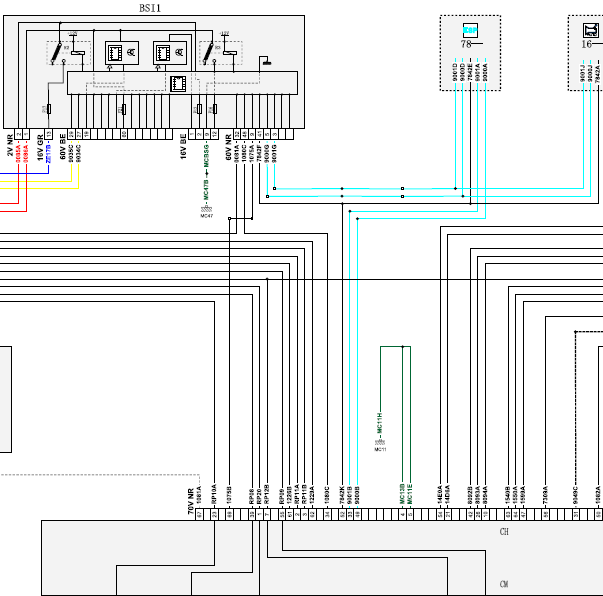Select the 1075B wire label

click(230, 495)
